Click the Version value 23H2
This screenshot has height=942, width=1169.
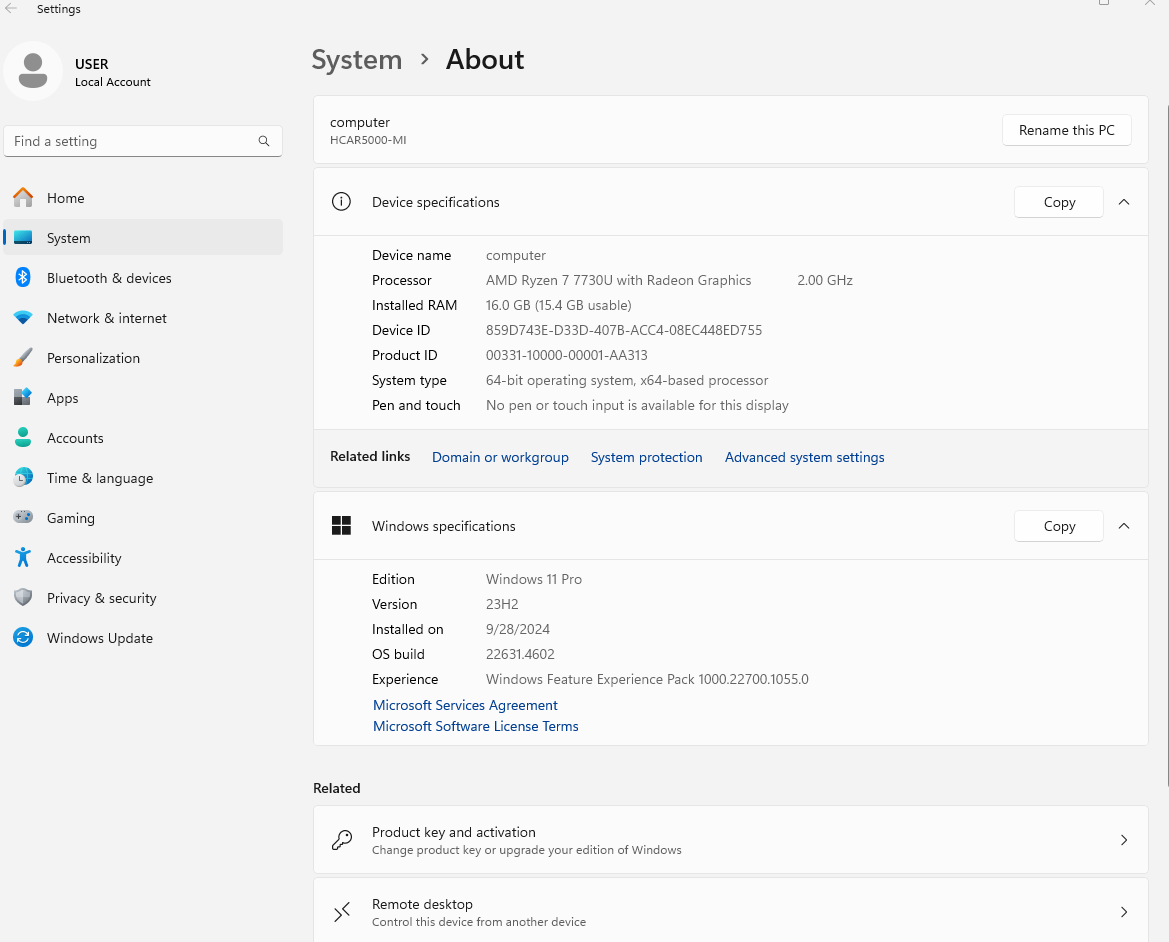pos(502,604)
